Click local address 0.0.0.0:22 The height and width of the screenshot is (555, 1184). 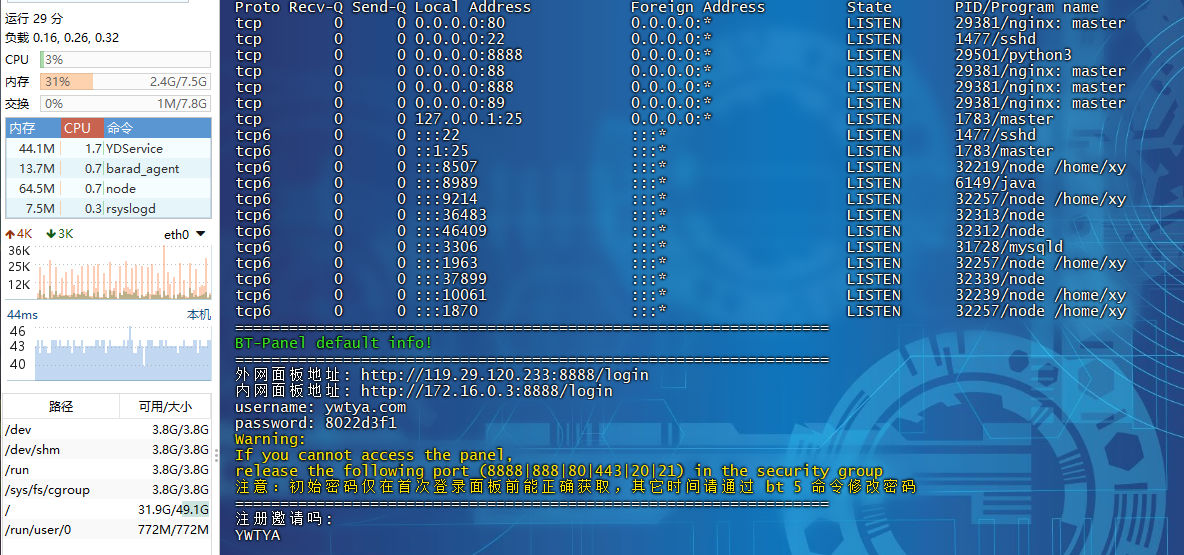[x=460, y=39]
